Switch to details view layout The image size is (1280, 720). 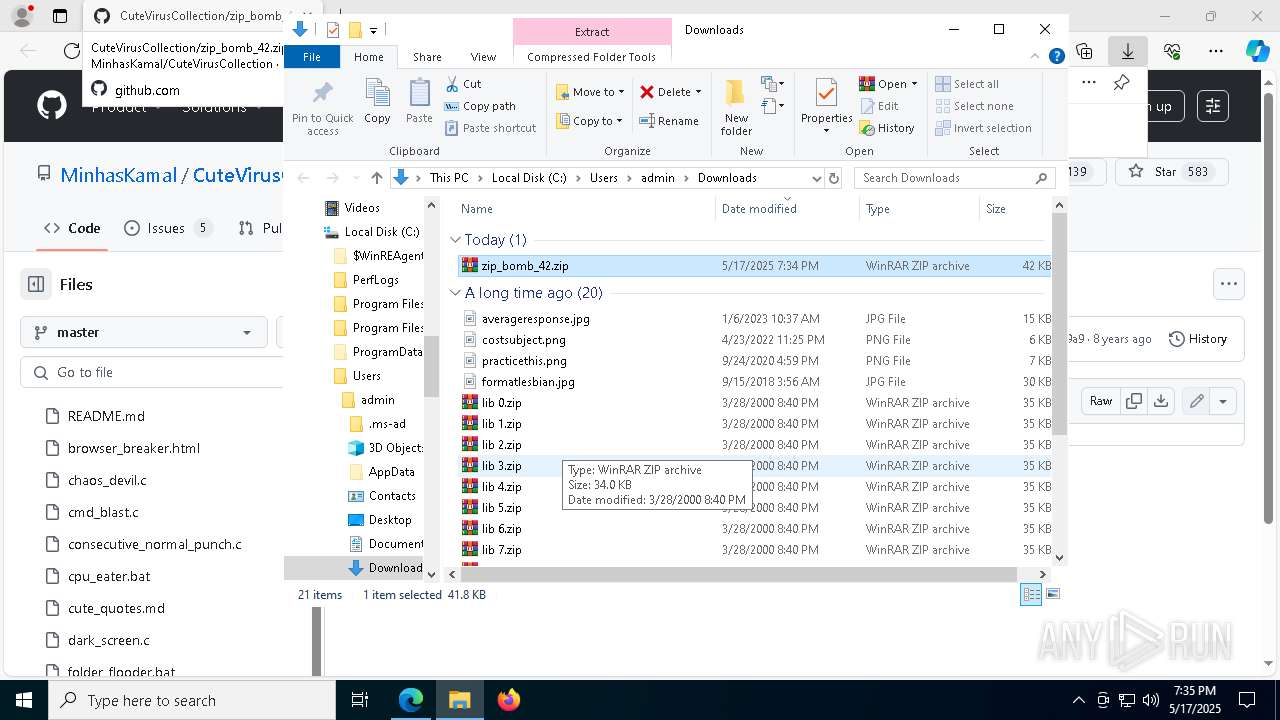click(x=1031, y=594)
